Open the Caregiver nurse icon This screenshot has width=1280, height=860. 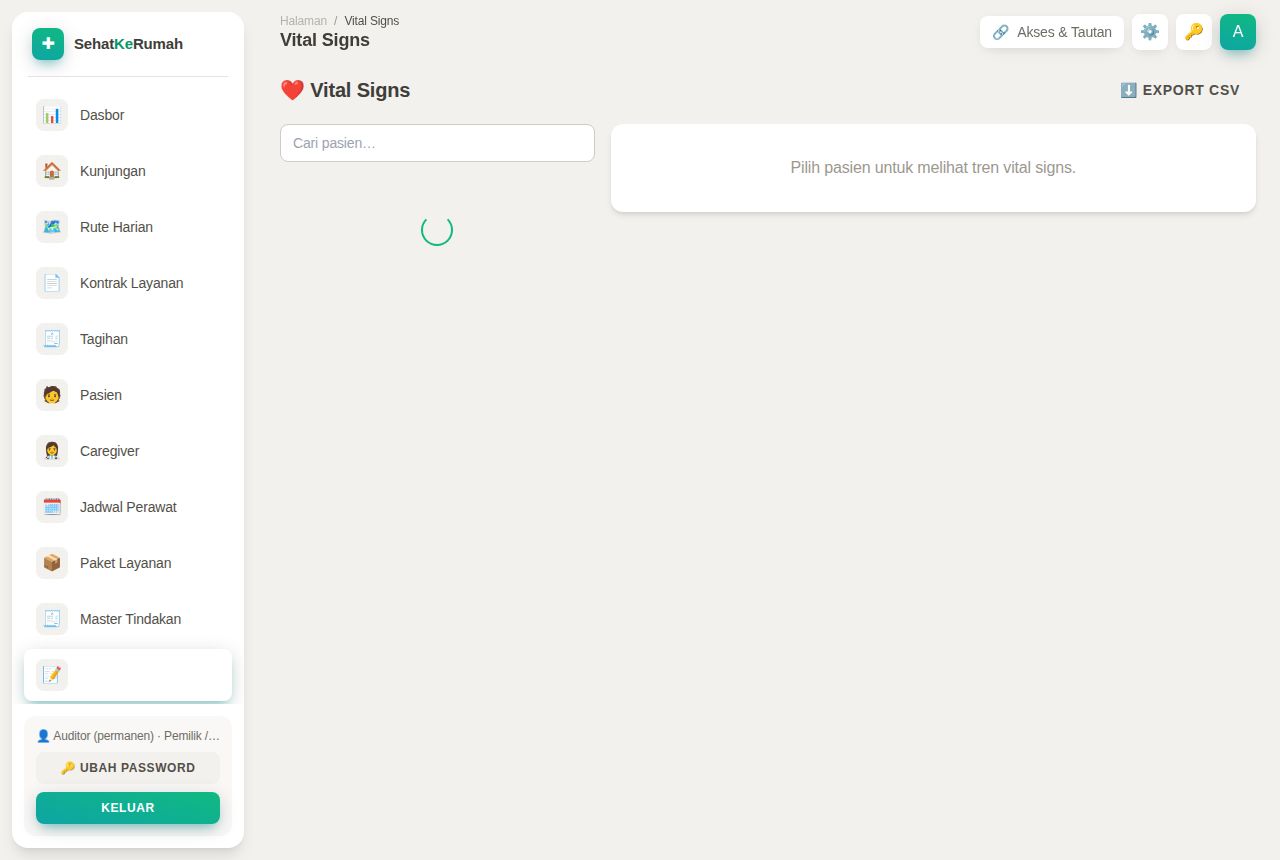tap(52, 451)
